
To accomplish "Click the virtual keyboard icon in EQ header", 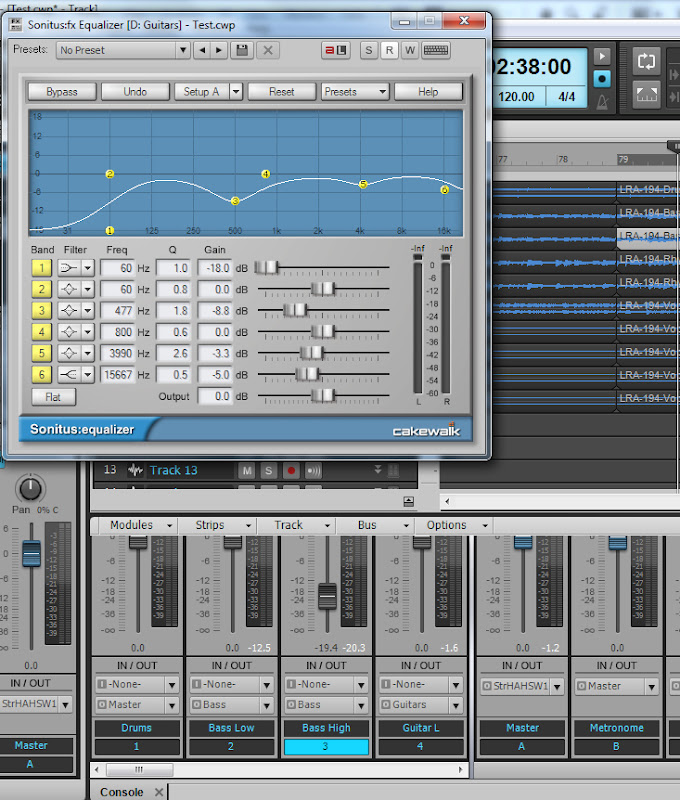I will tap(435, 50).
